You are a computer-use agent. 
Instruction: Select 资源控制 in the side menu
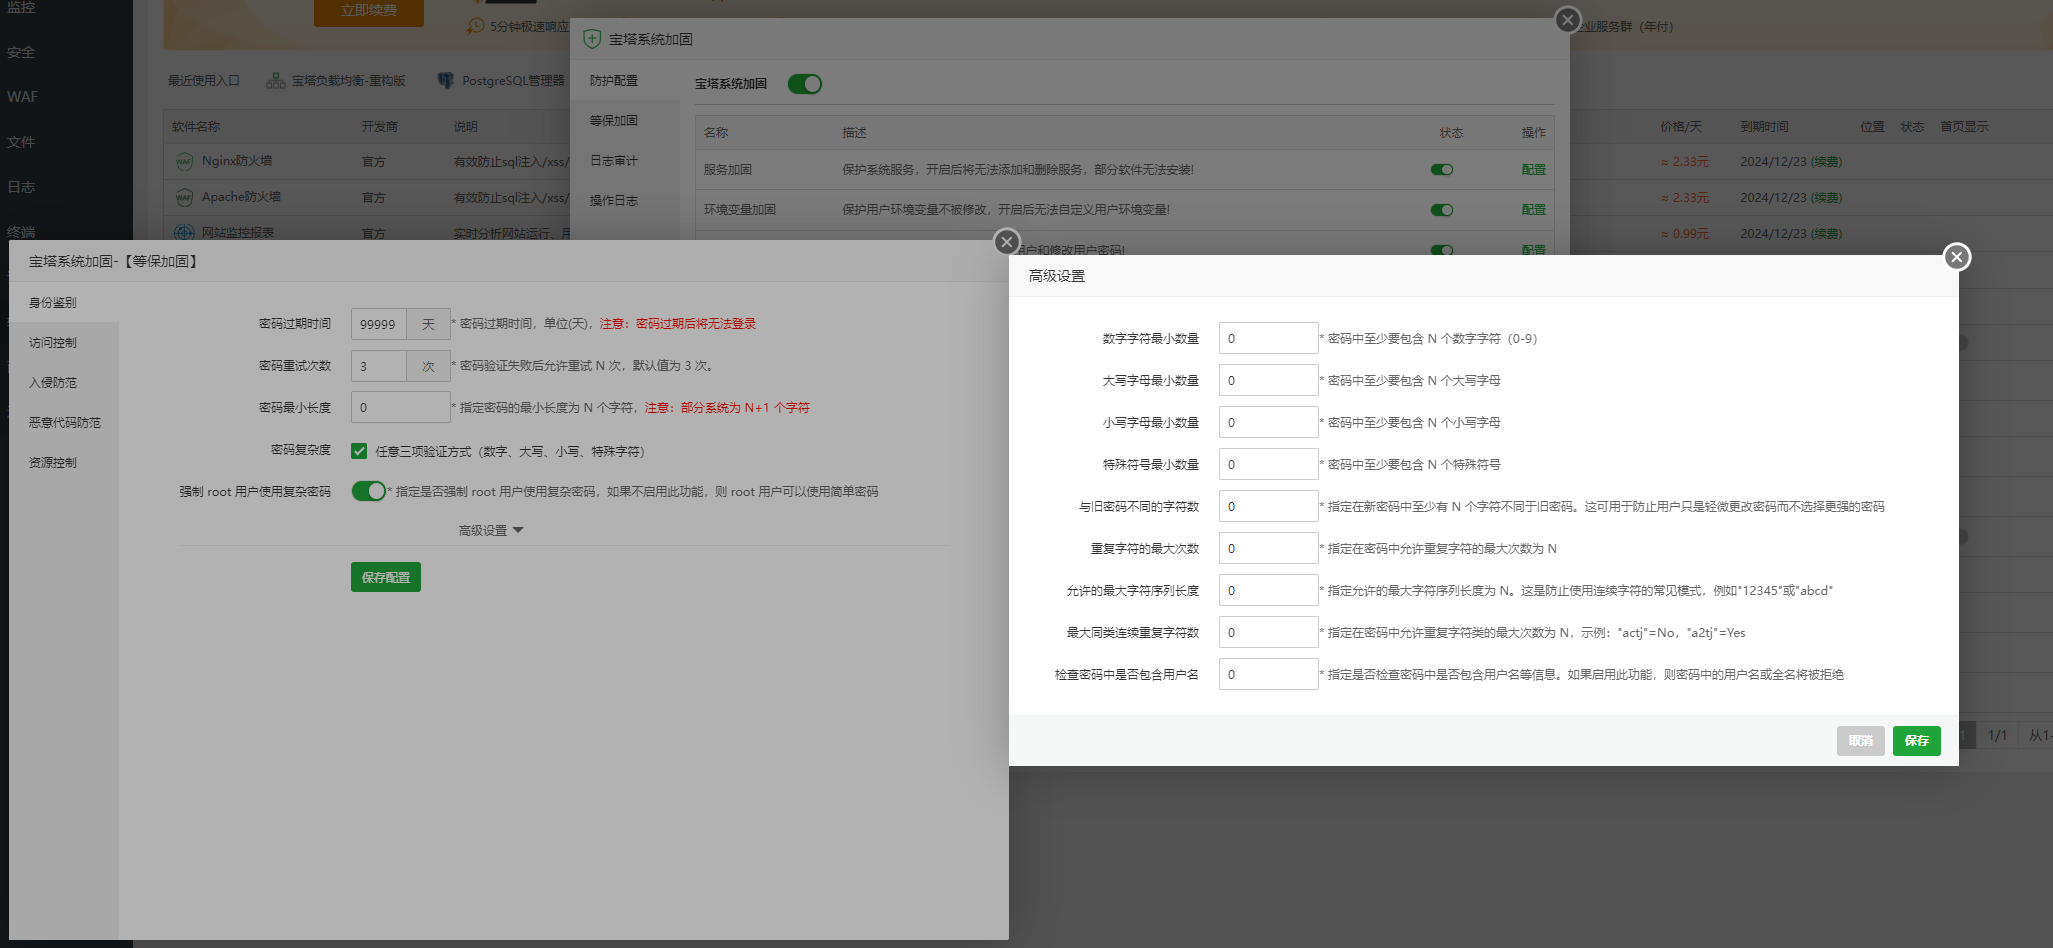pyautogui.click(x=64, y=463)
